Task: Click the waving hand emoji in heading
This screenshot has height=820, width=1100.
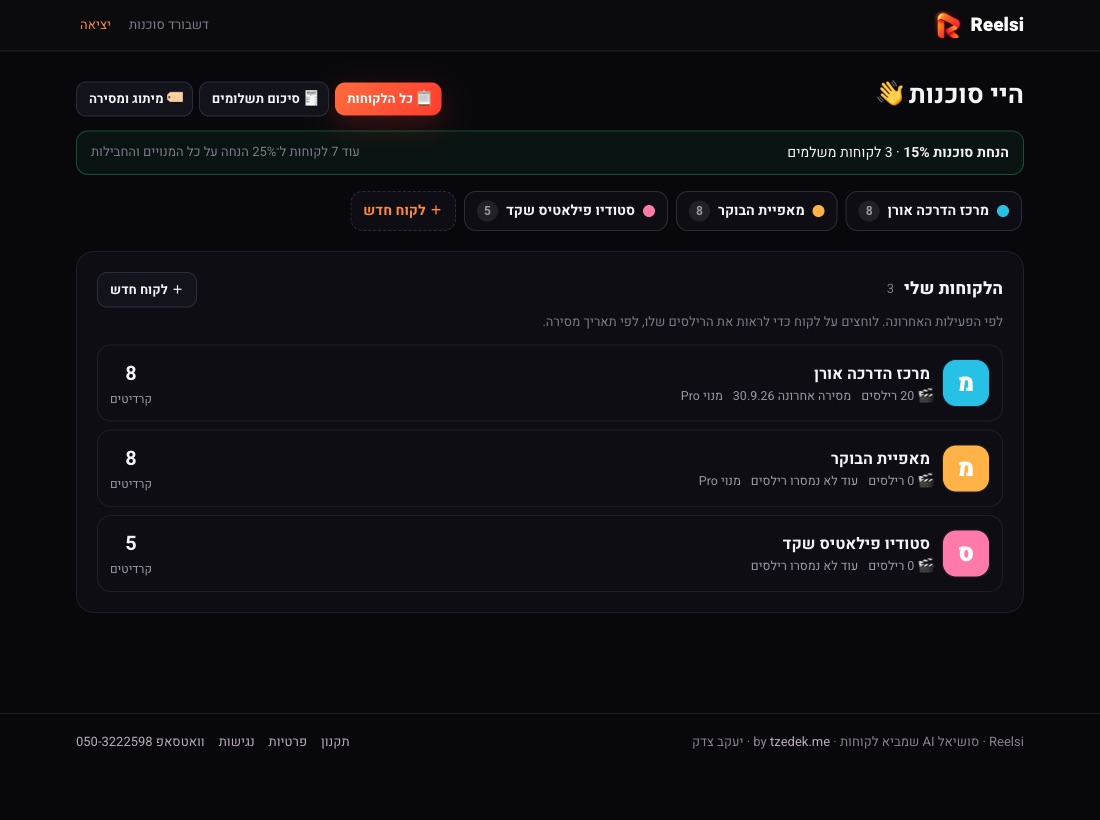Action: [890, 93]
